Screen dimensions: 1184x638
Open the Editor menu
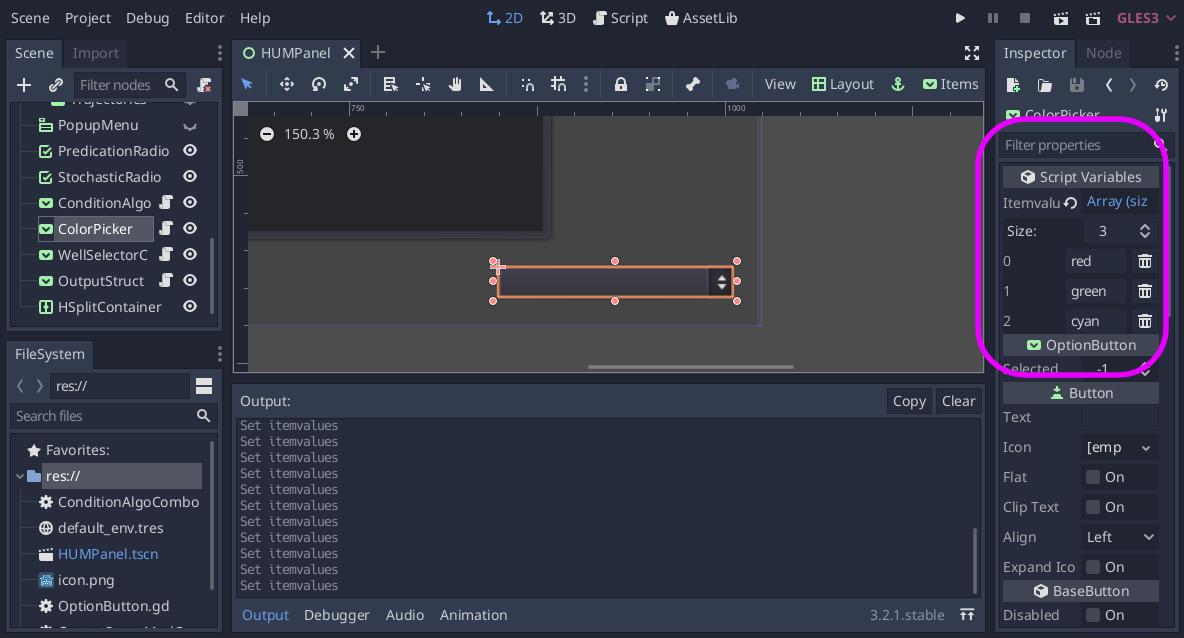[205, 18]
